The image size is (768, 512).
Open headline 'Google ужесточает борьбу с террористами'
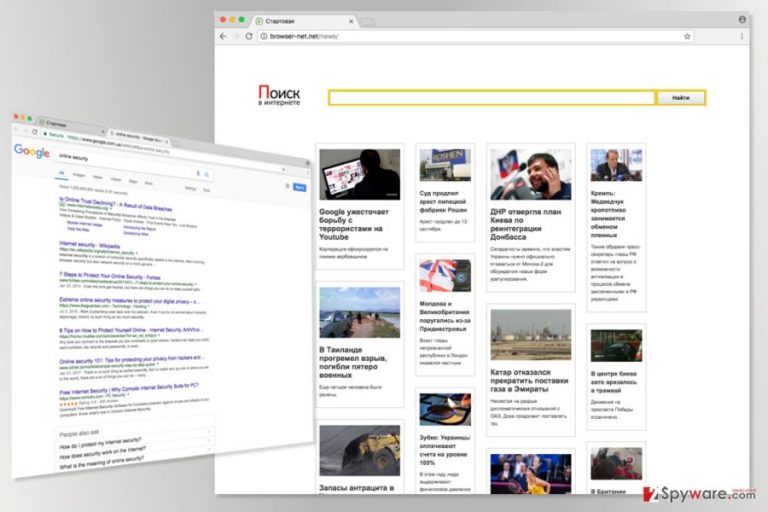(354, 224)
